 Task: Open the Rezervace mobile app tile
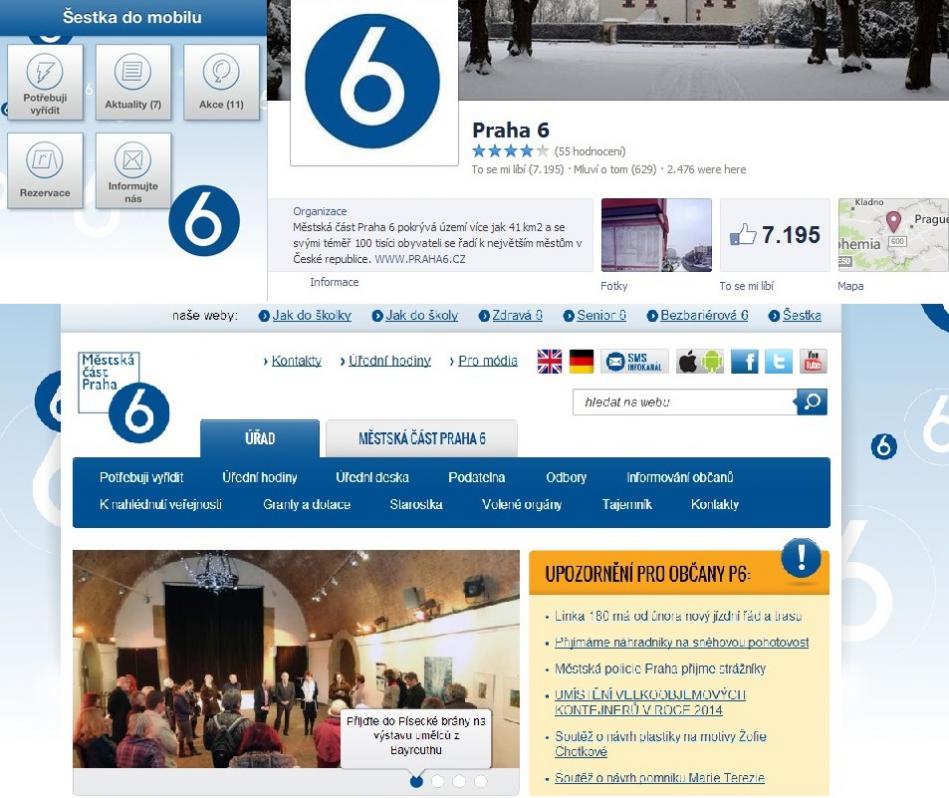point(45,170)
